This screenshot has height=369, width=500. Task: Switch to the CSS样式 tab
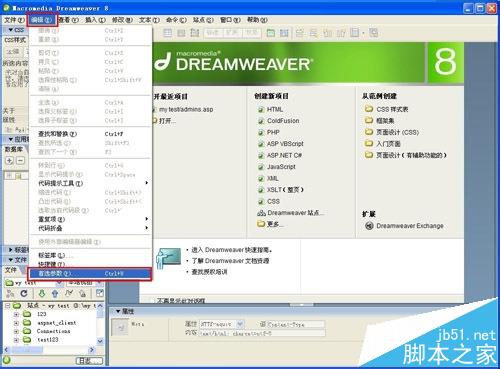tap(15, 40)
